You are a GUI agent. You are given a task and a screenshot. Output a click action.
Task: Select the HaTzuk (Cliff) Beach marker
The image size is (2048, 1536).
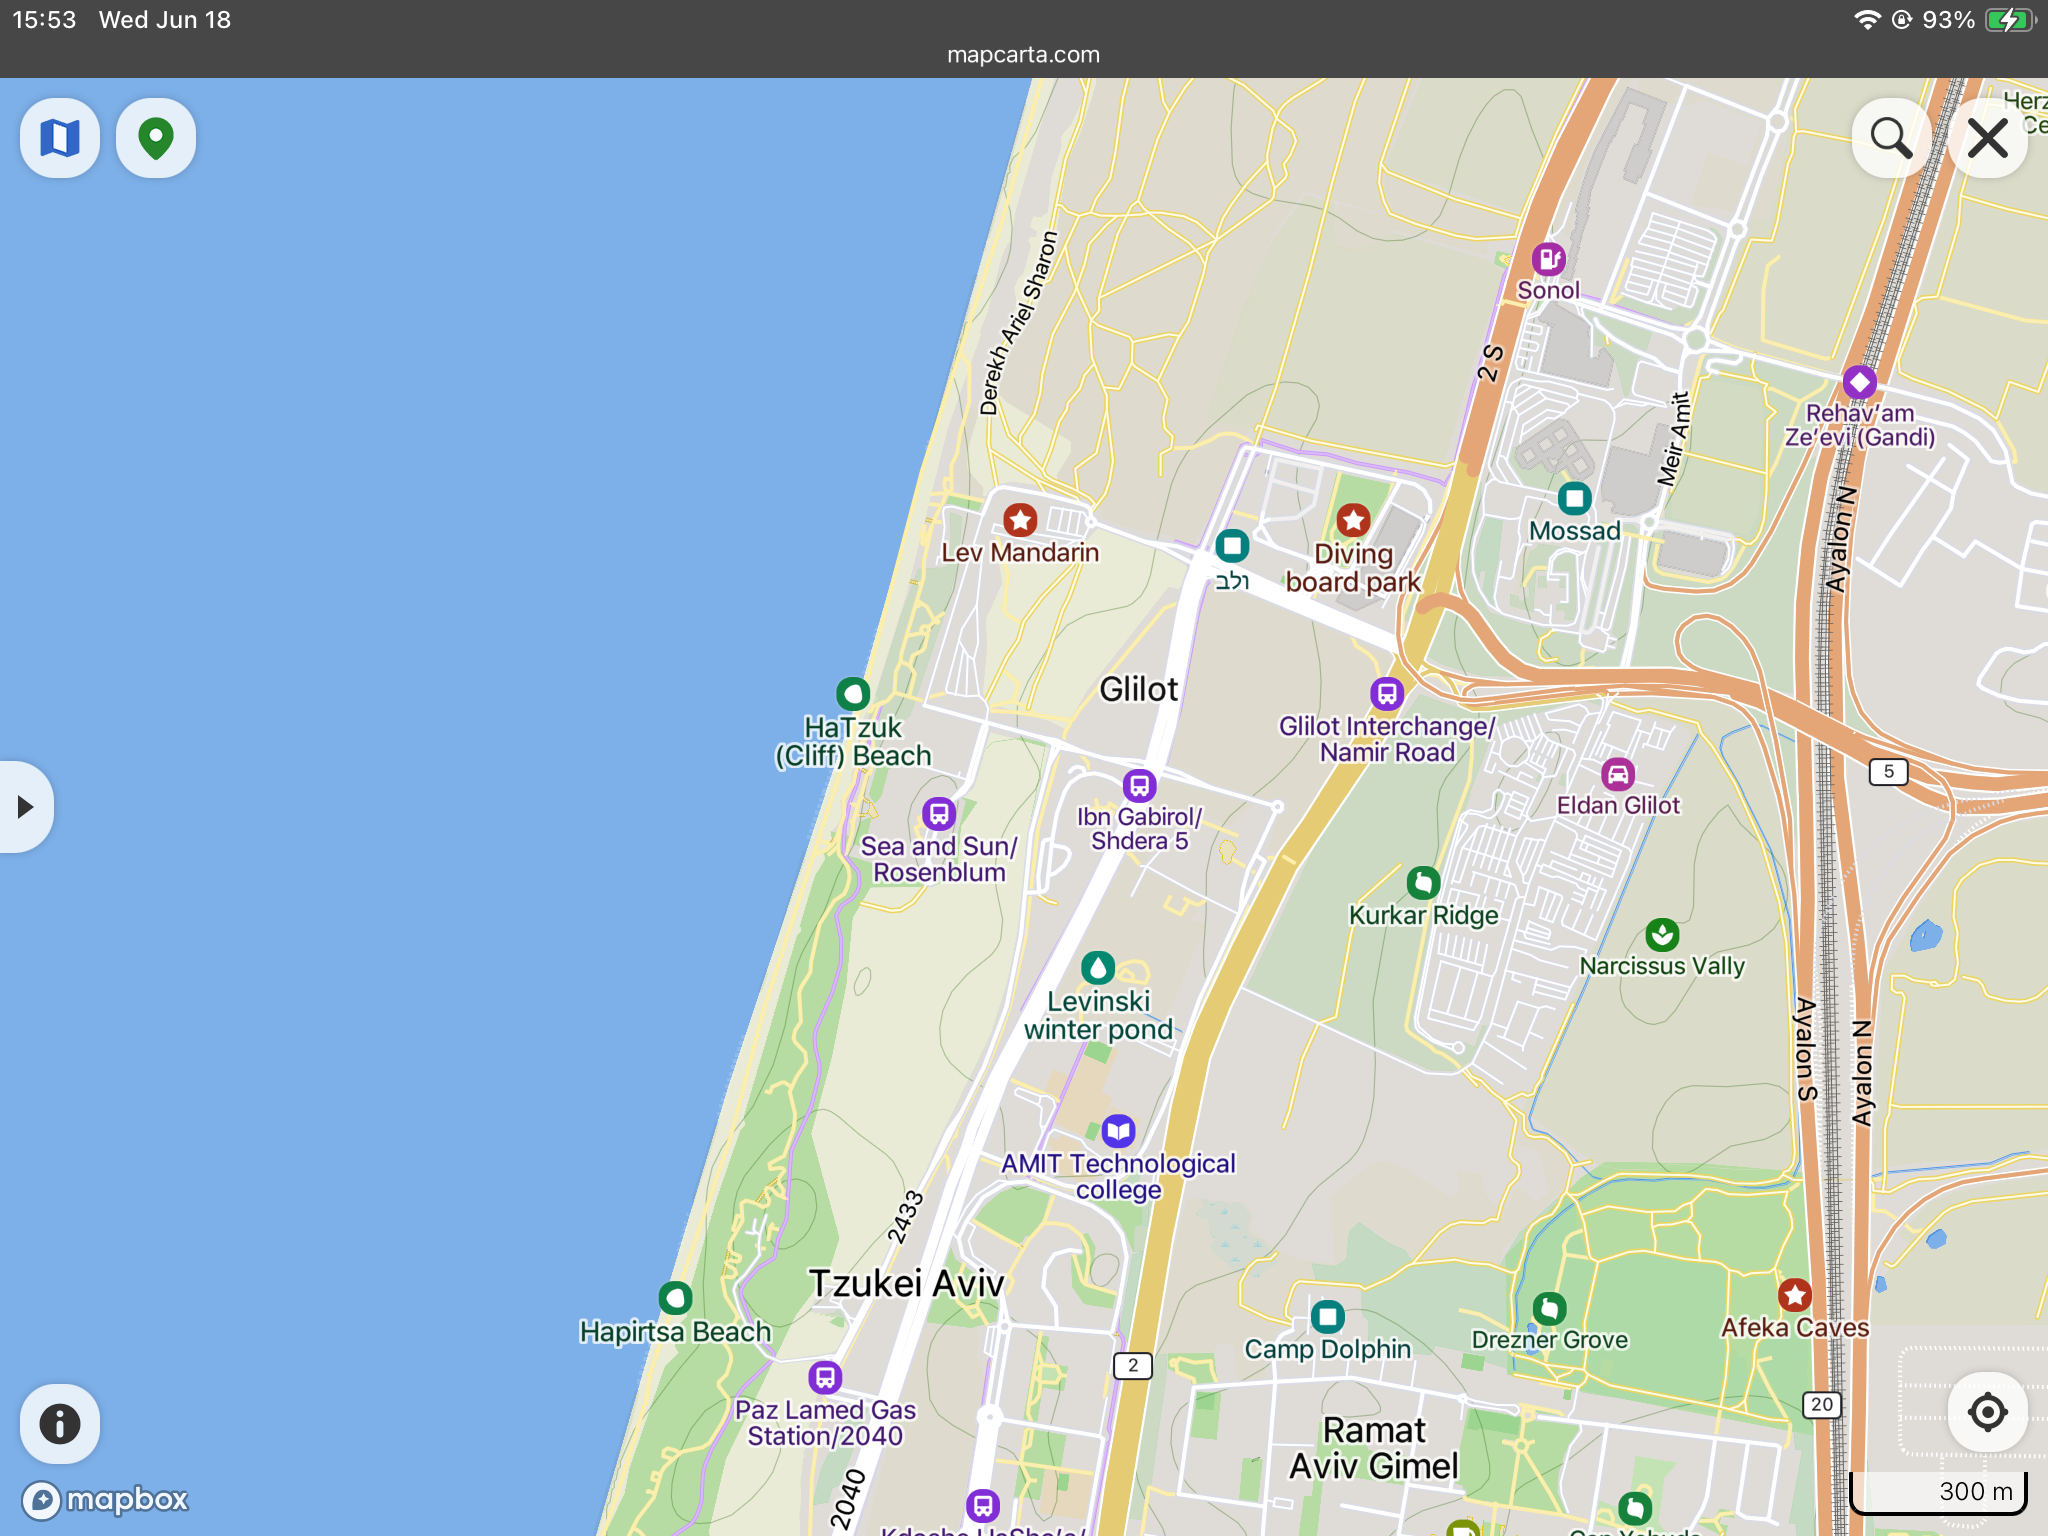pyautogui.click(x=853, y=693)
